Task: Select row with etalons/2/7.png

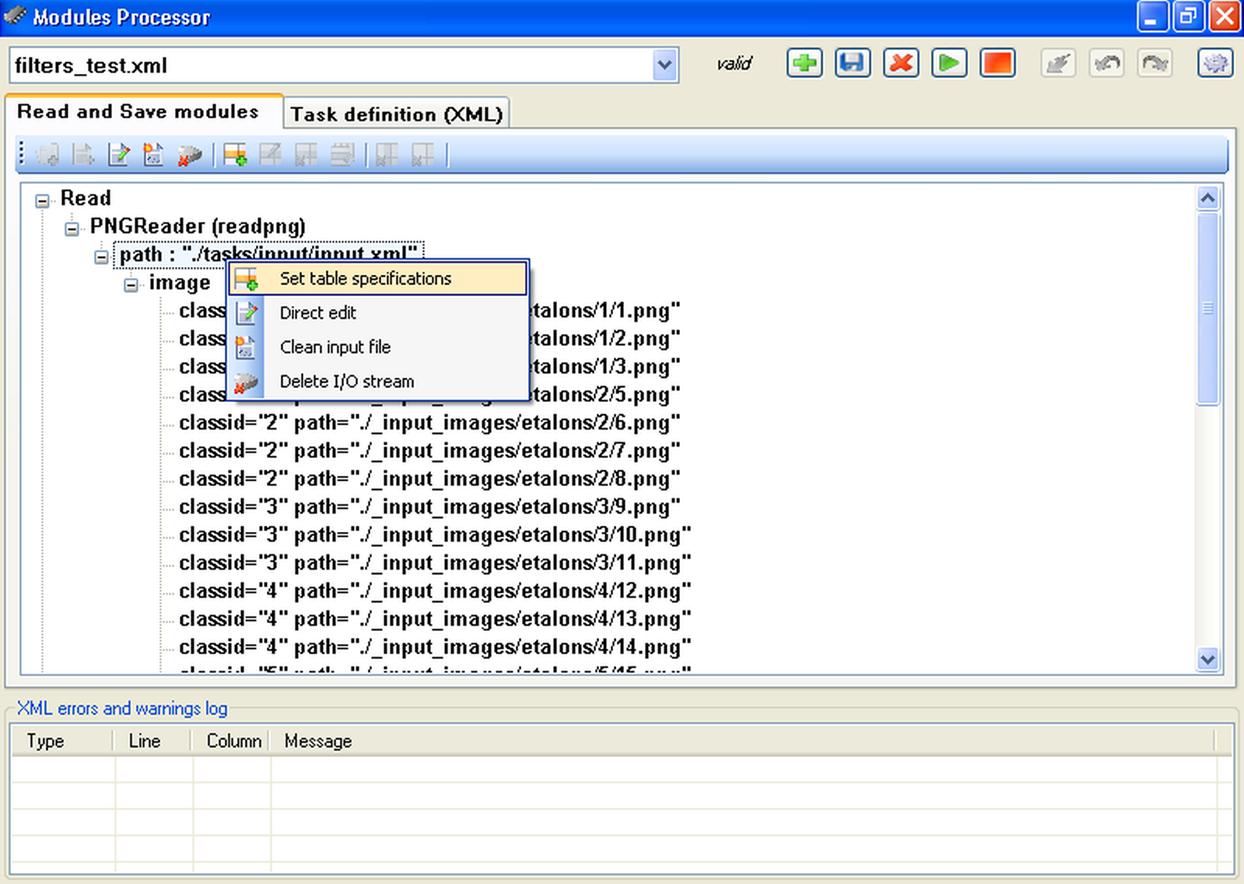Action: [430, 450]
